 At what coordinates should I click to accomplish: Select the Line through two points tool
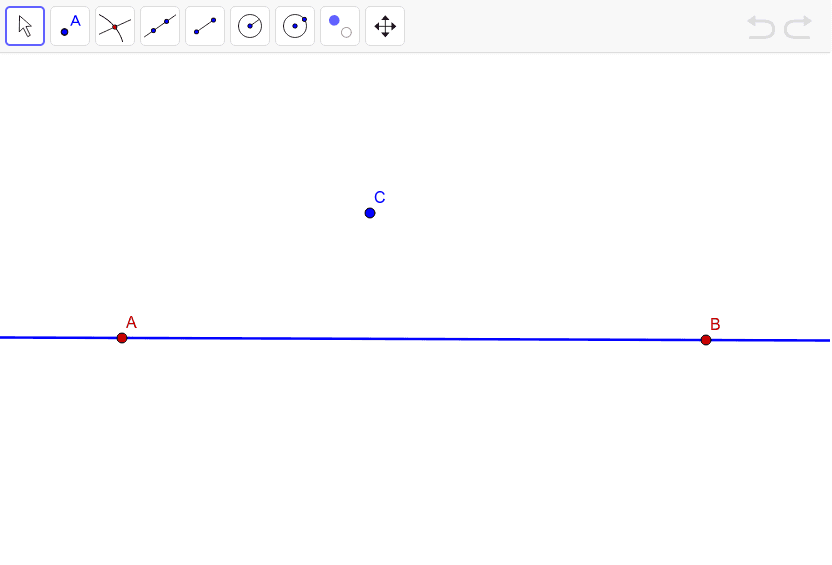(160, 26)
